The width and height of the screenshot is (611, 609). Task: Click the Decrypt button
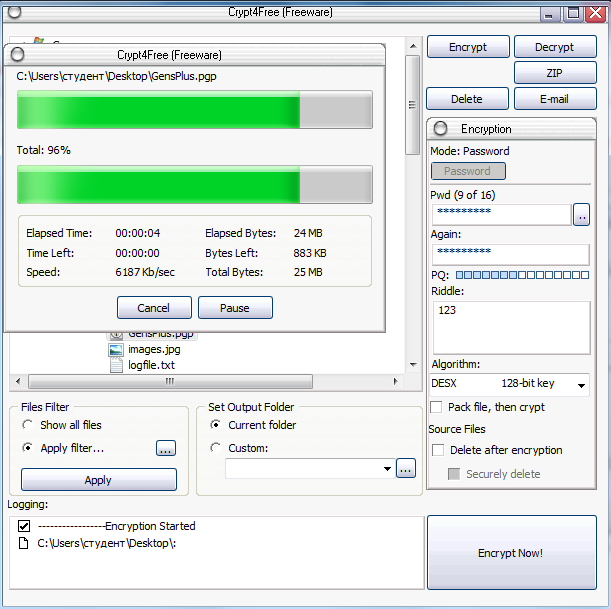pos(555,47)
